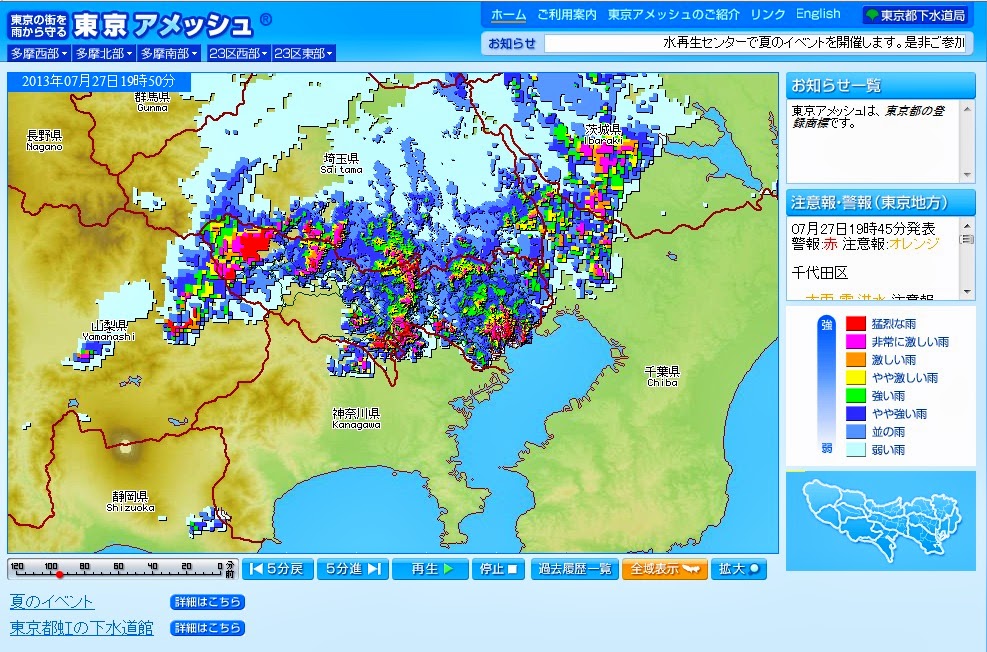Click the red 猛烈な雨 legend swatch
This screenshot has width=987, height=652.
pos(855,324)
